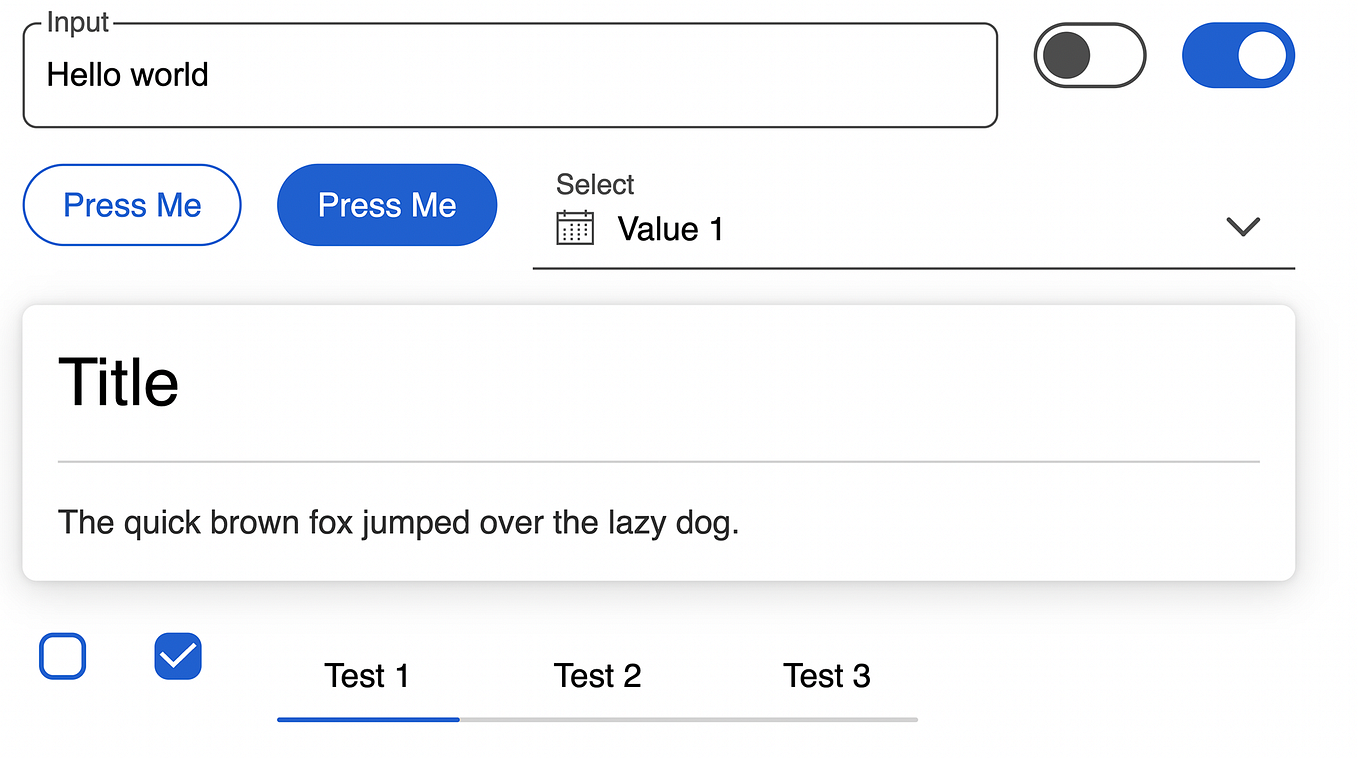This screenshot has height=758, width=1358.
Task: Disable the blue switched-on toggle
Action: 1238,55
